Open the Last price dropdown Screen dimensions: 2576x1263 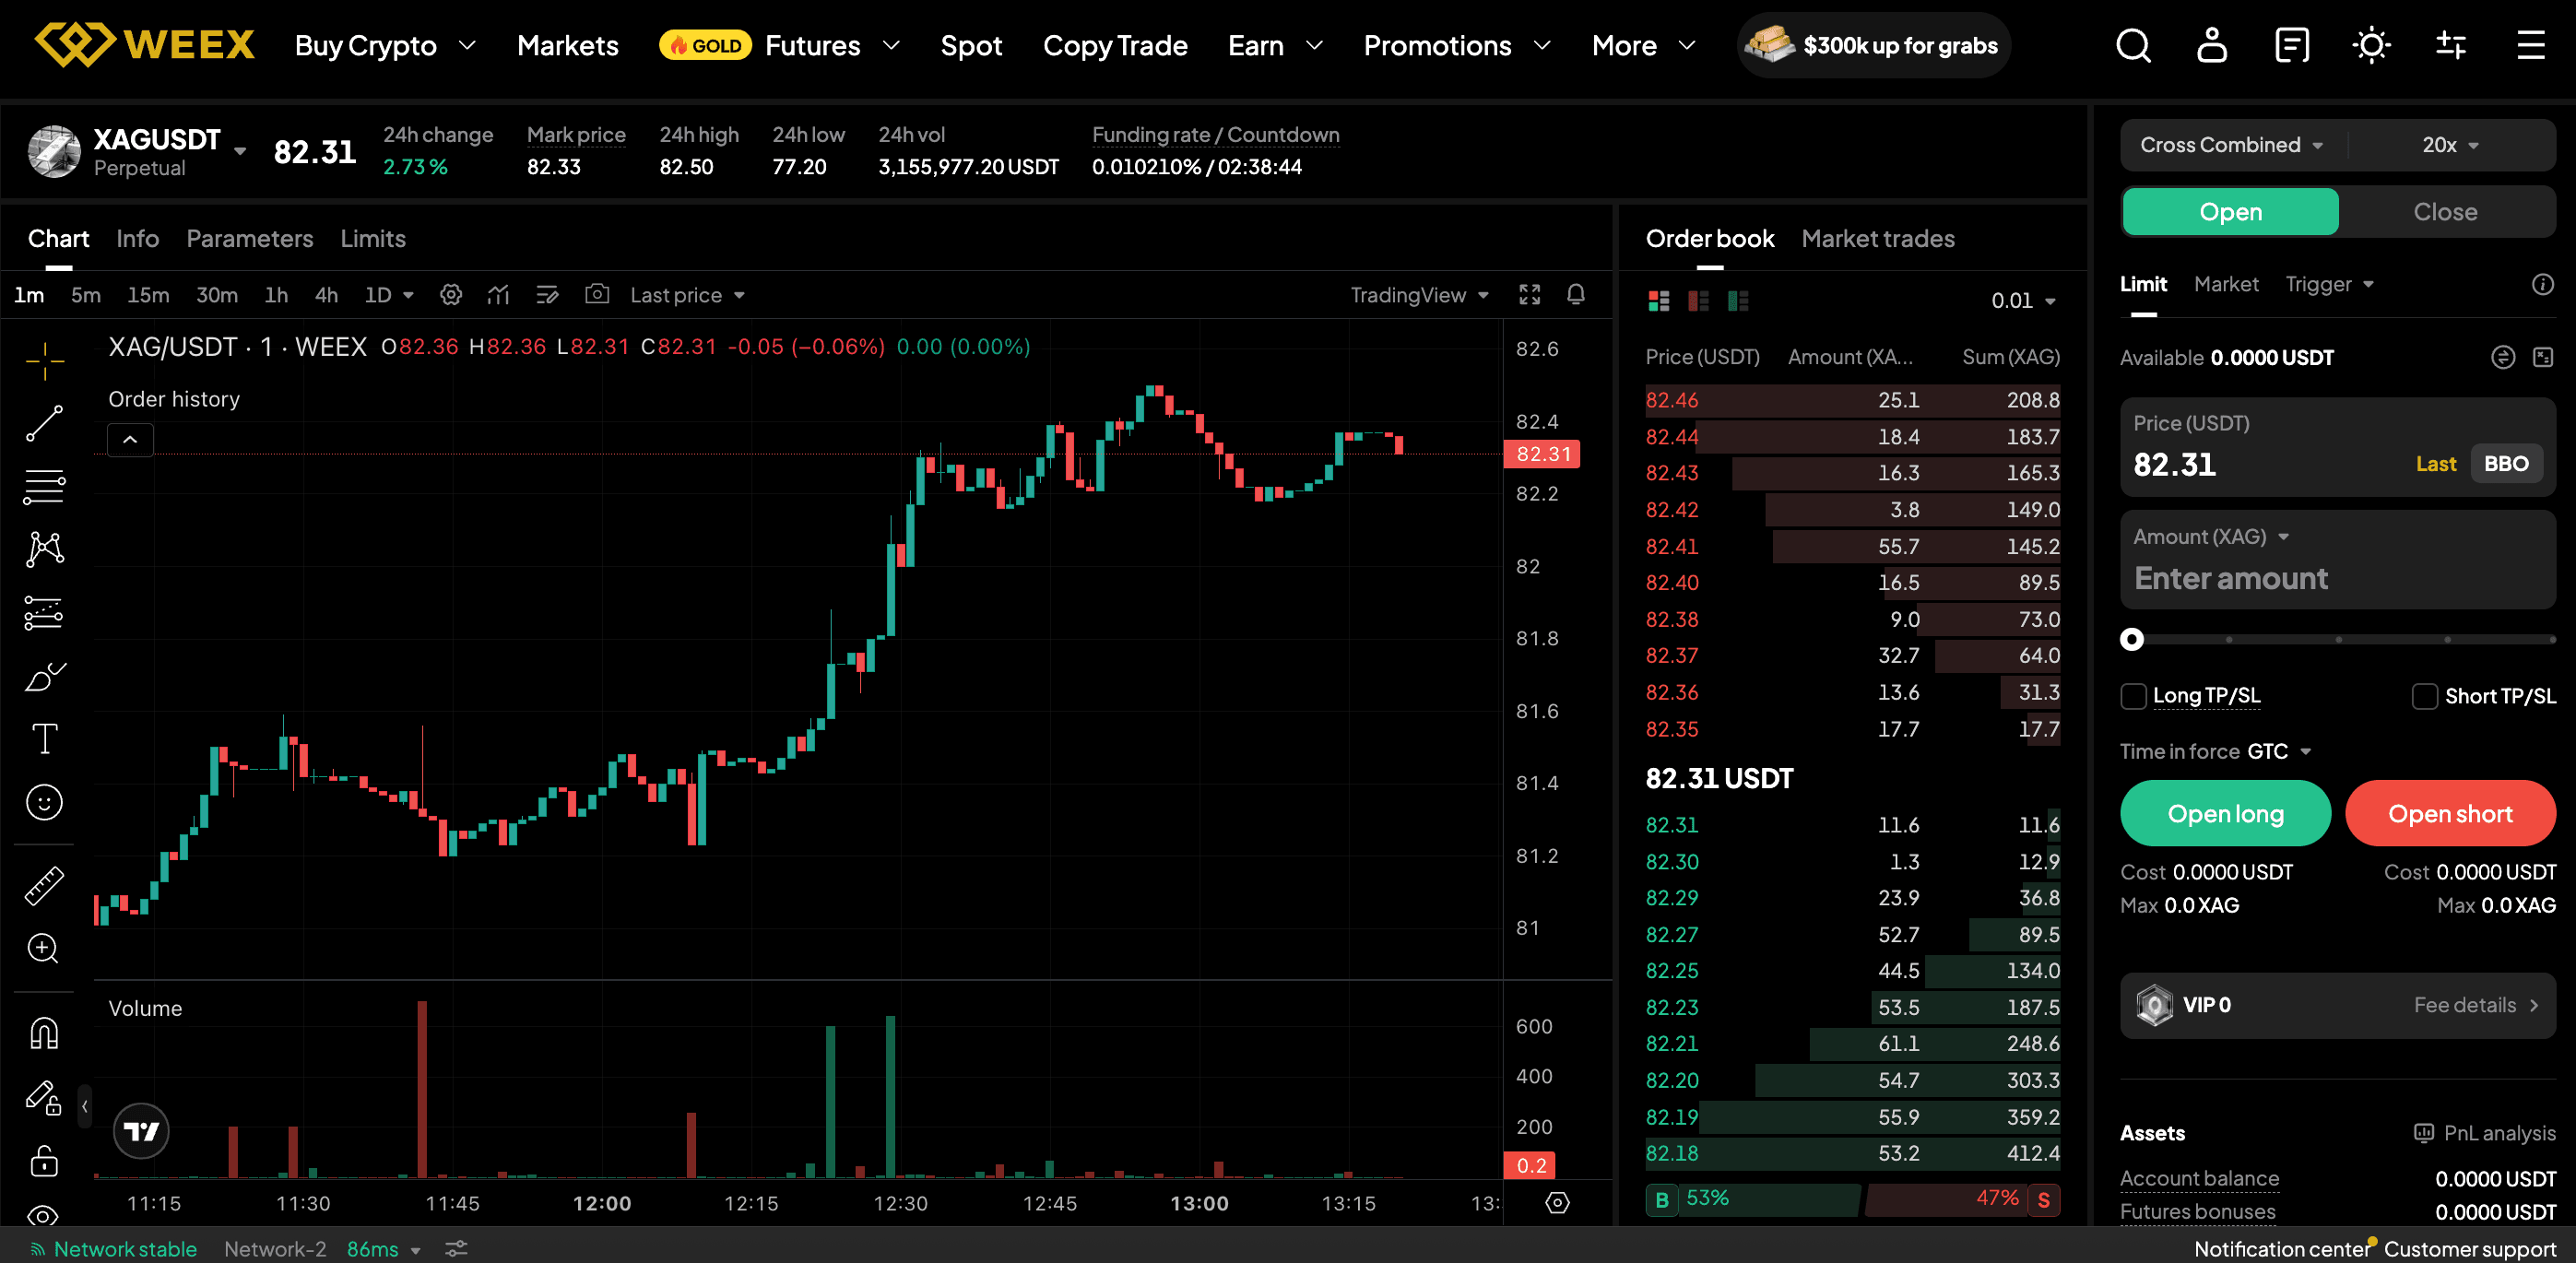[688, 295]
